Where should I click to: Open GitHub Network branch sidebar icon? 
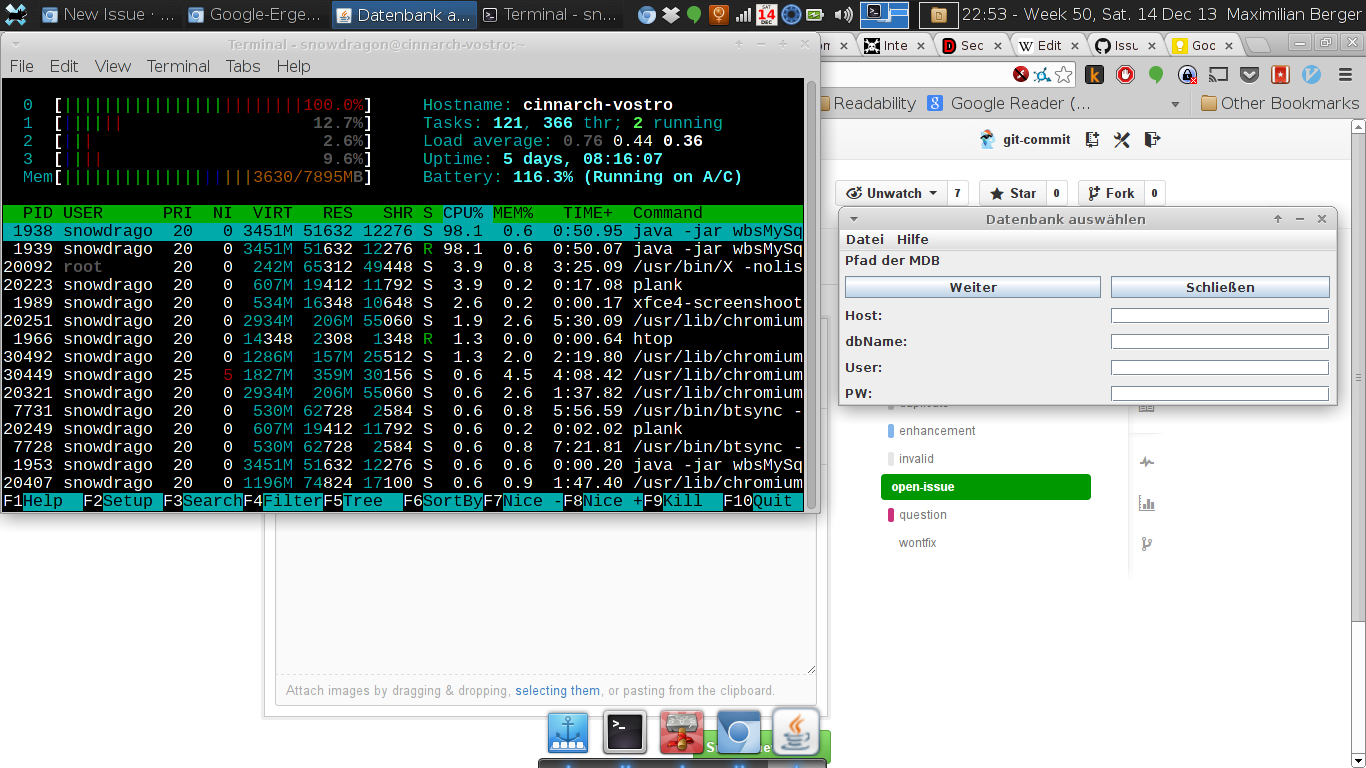tap(1146, 544)
